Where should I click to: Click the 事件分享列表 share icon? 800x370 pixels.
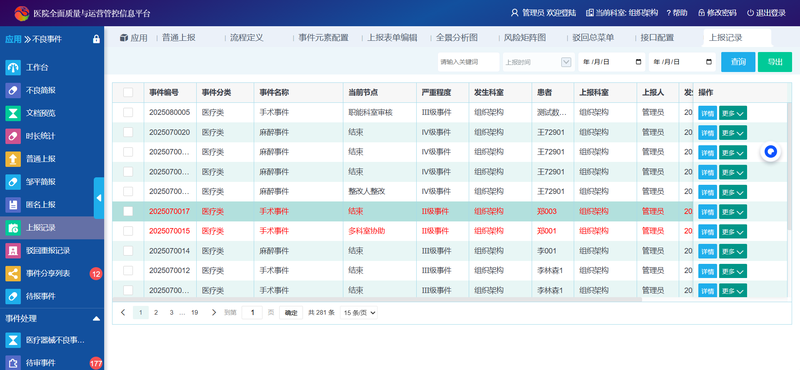click(x=13, y=274)
